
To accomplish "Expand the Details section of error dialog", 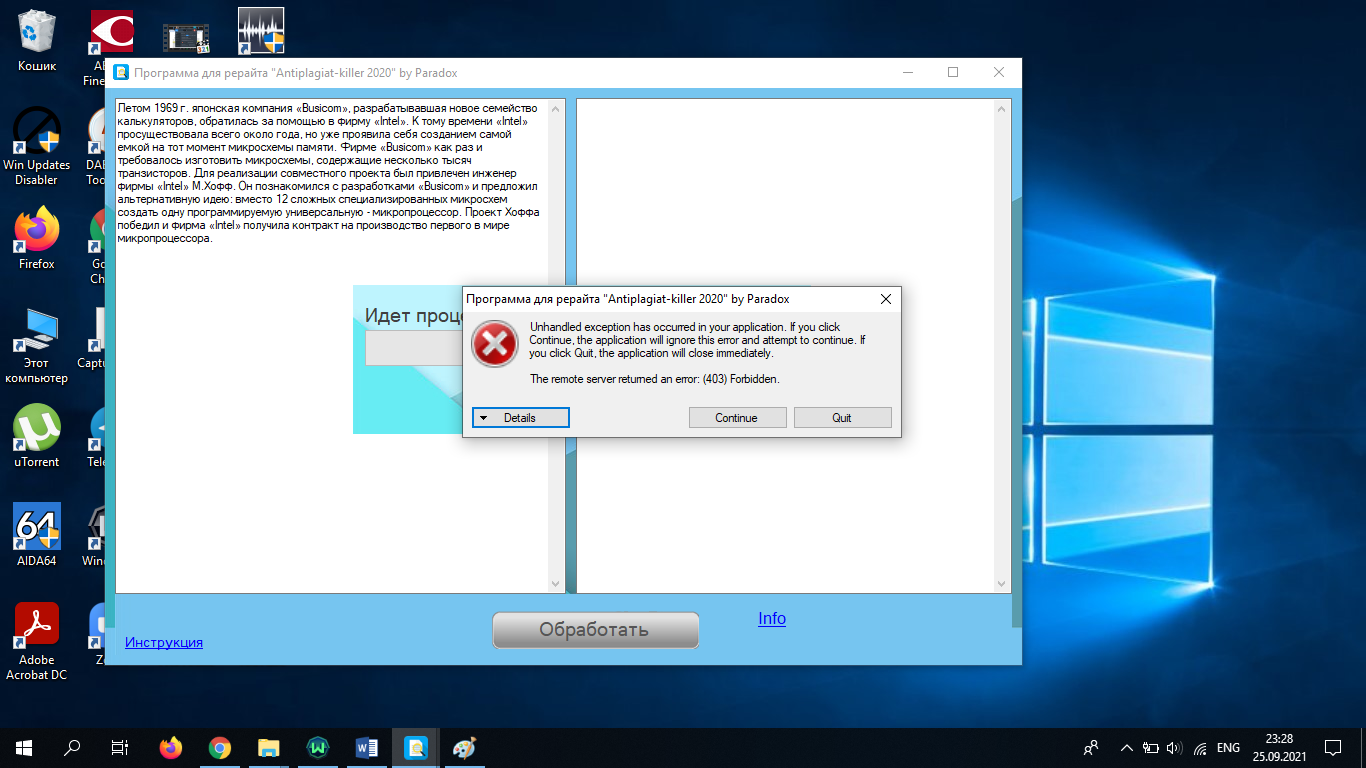I will pos(520,418).
